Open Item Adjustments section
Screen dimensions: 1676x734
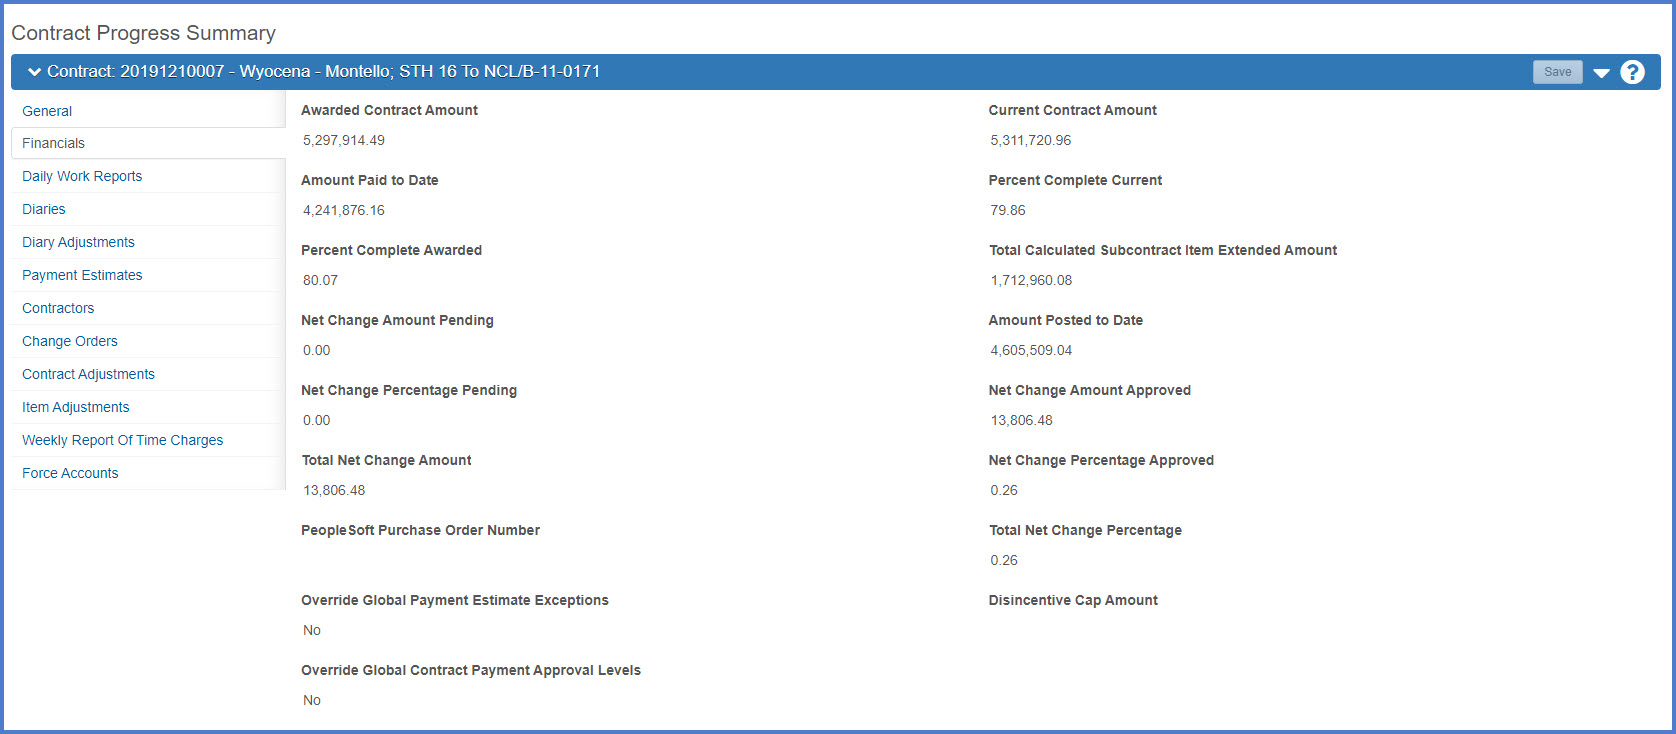[76, 407]
